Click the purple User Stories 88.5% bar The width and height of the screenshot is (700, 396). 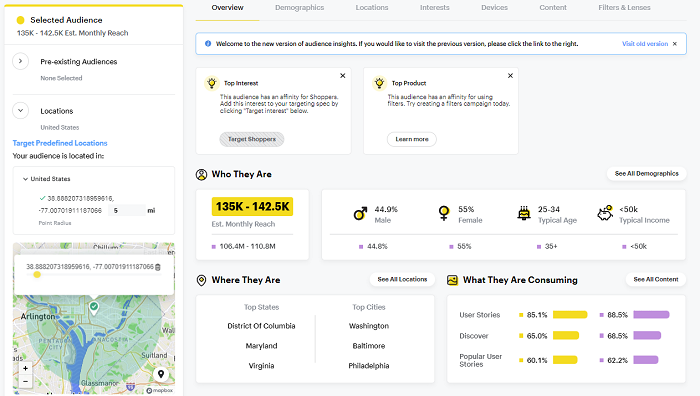tap(651, 315)
